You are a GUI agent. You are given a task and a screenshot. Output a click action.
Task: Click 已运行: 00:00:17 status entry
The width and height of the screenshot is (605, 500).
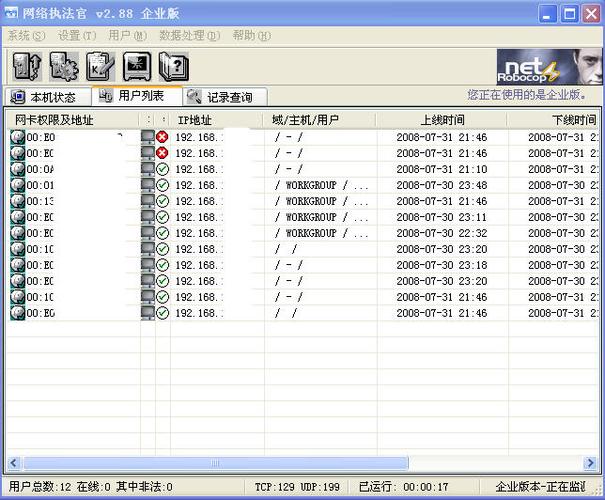[404, 487]
